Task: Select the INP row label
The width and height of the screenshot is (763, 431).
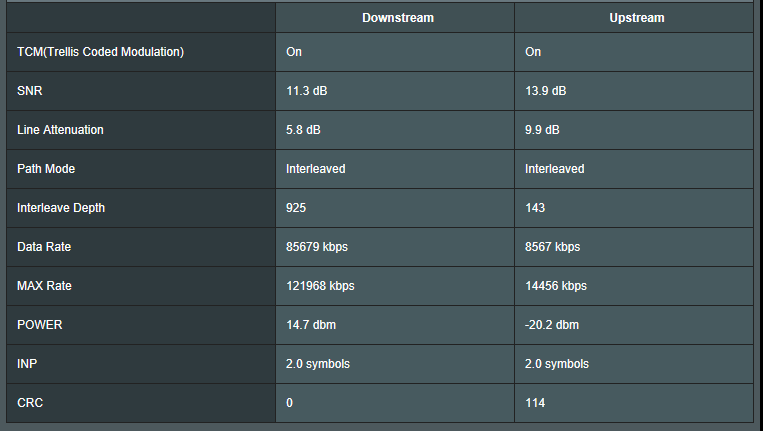Action: pyautogui.click(x=28, y=364)
